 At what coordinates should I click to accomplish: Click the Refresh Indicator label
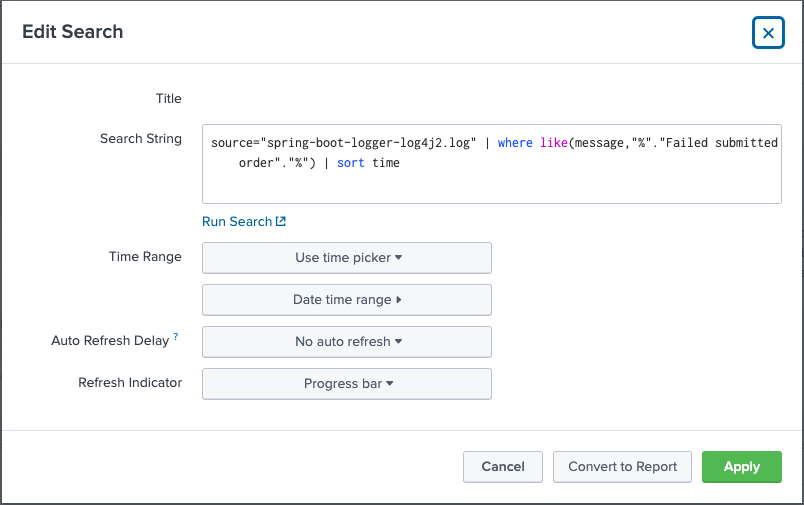130,383
